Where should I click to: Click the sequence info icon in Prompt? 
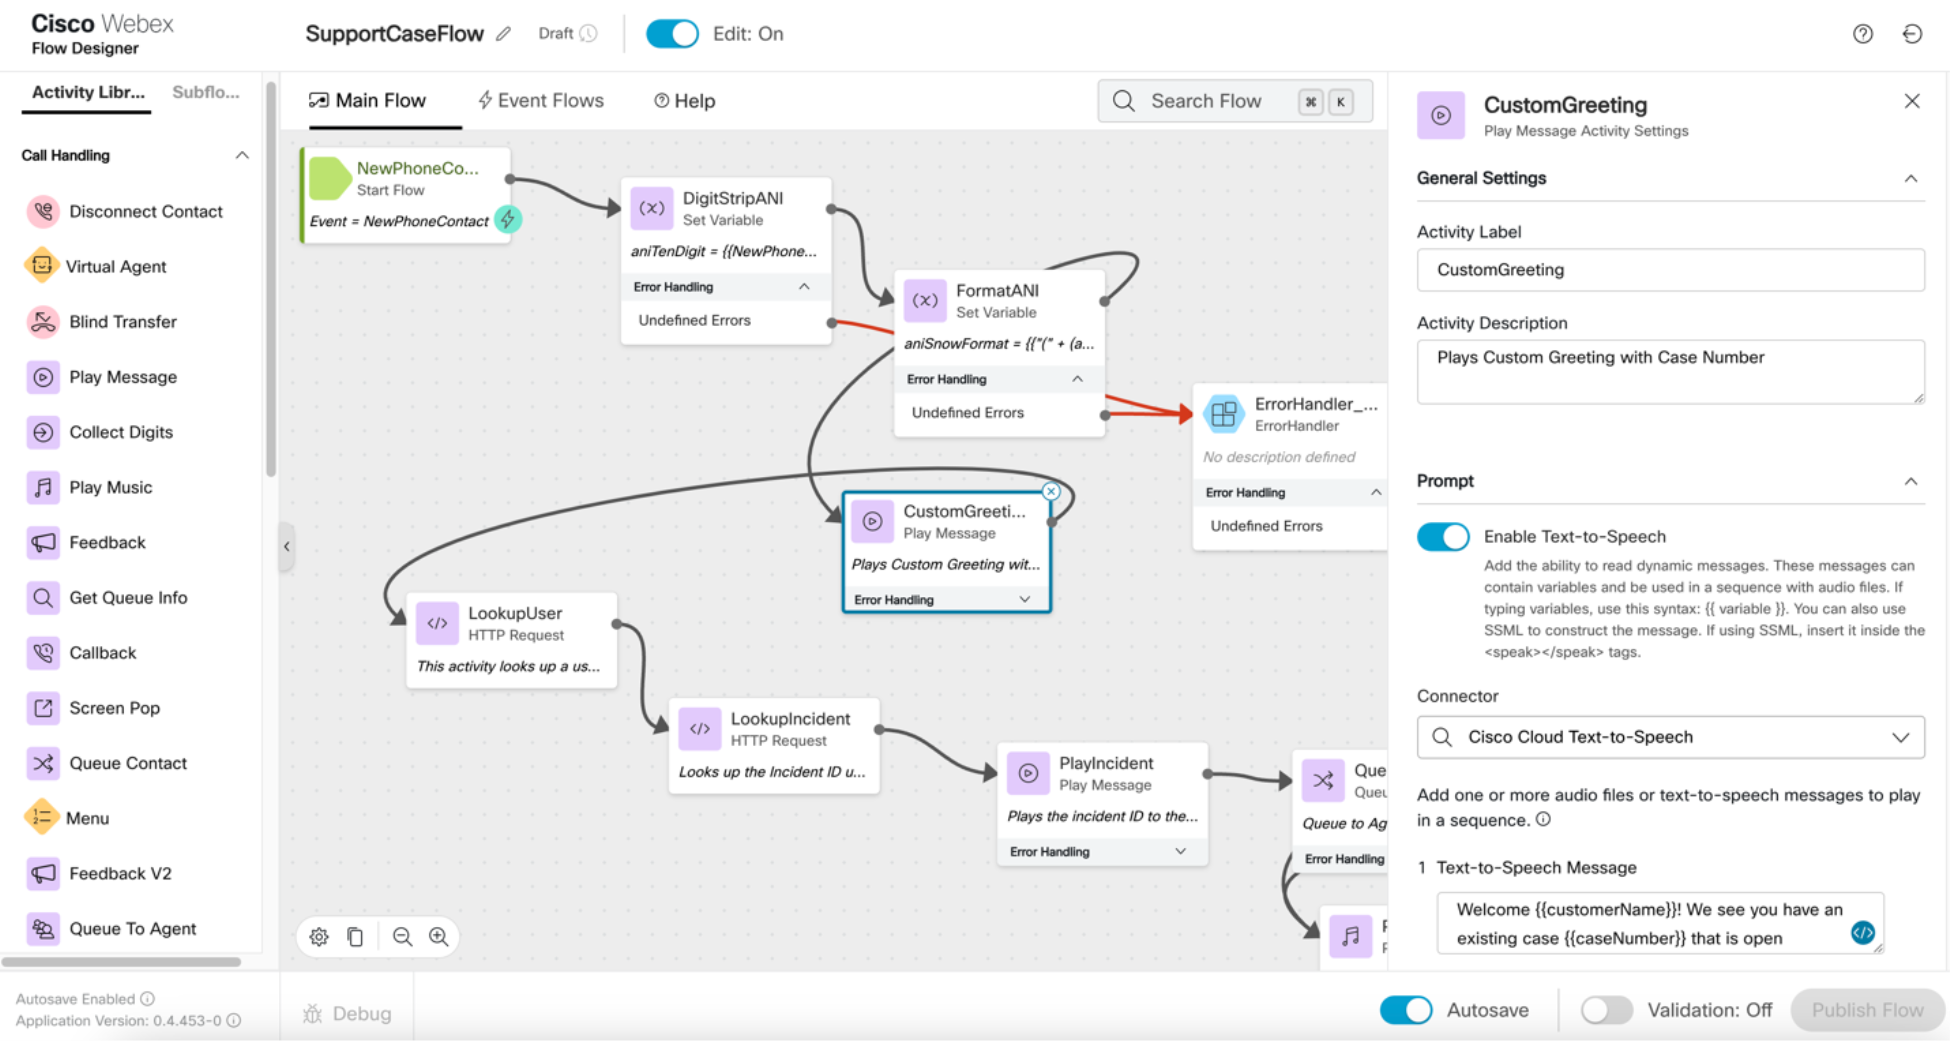tap(1543, 820)
